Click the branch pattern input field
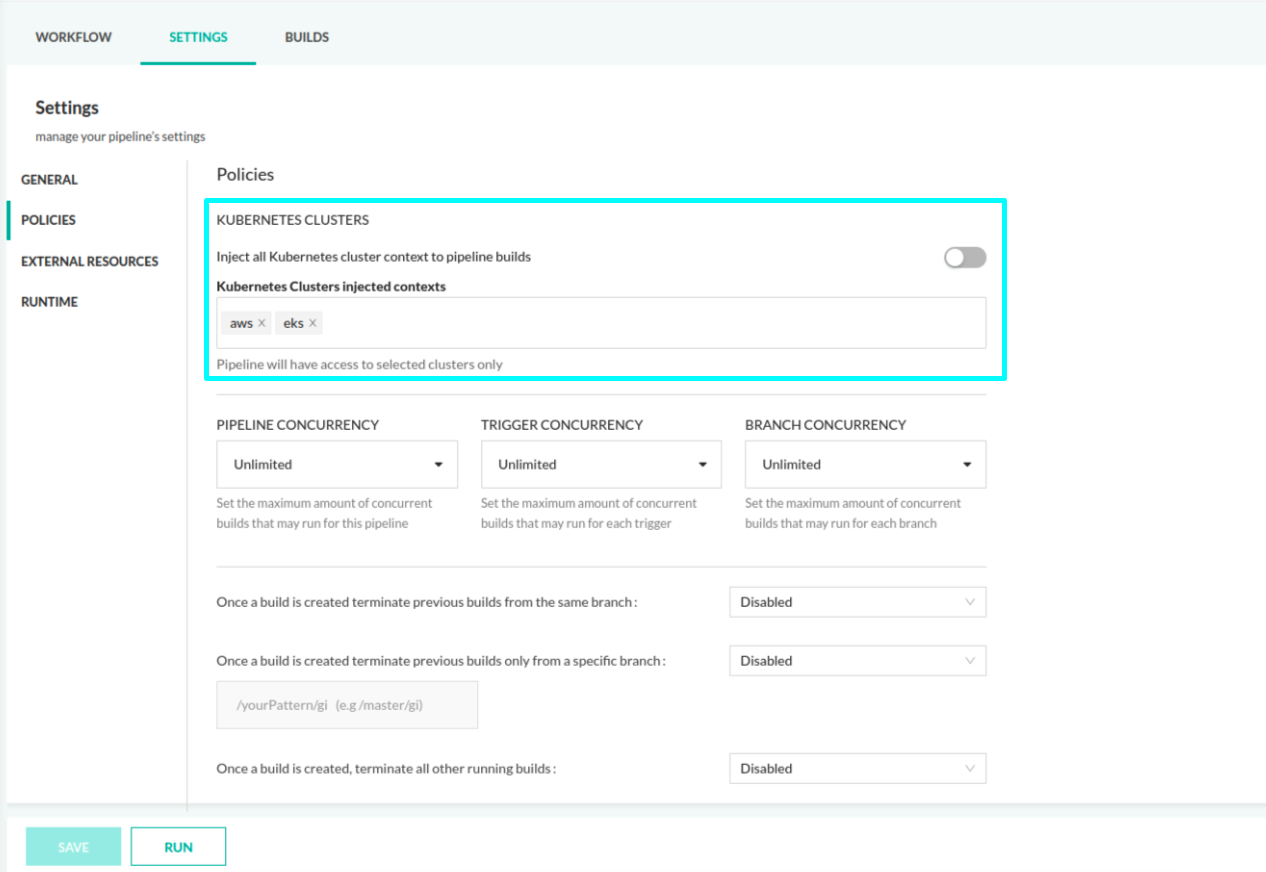This screenshot has height=872, width=1266. coord(347,705)
